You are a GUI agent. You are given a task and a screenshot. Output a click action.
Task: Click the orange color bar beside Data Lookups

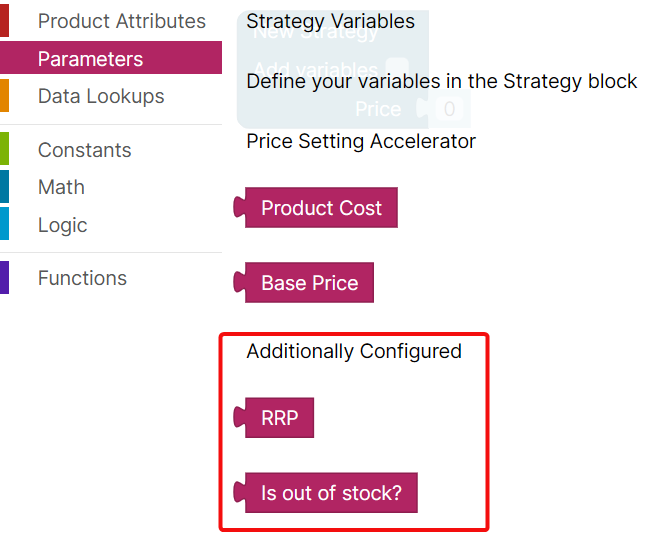tap(4, 96)
